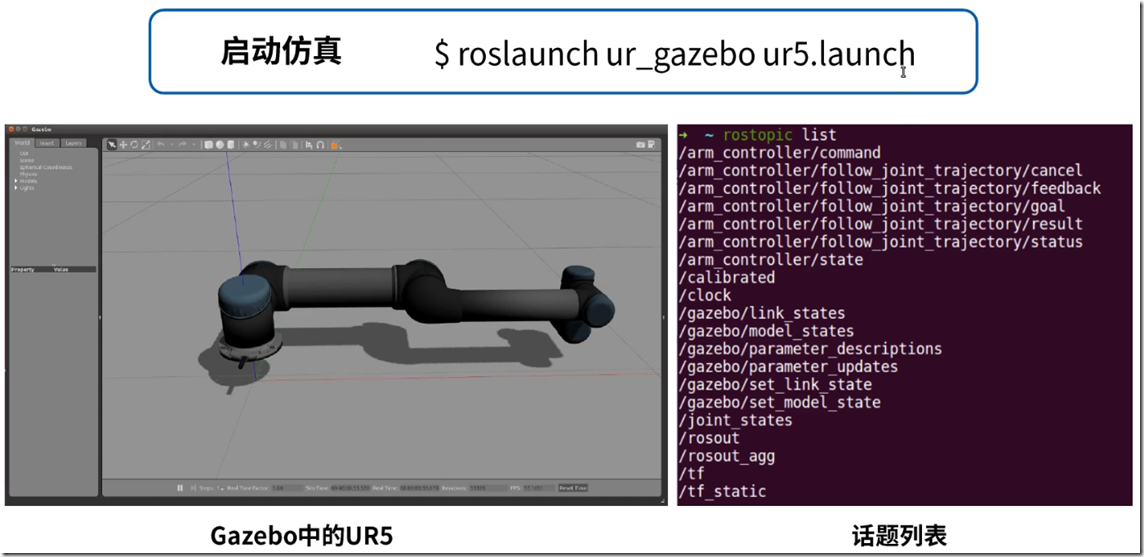The height and width of the screenshot is (557, 1144).
Task: Click '/gazebo/model_states' topic line
Action: (766, 331)
